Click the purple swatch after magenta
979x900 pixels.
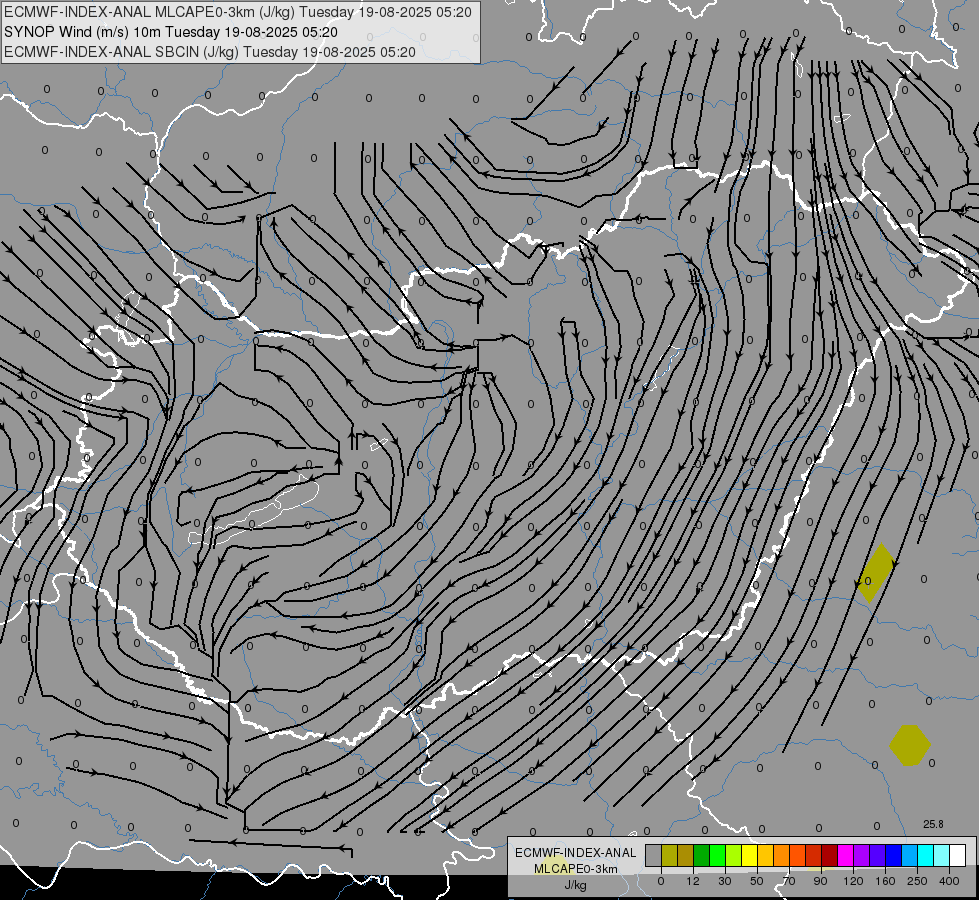click(862, 855)
